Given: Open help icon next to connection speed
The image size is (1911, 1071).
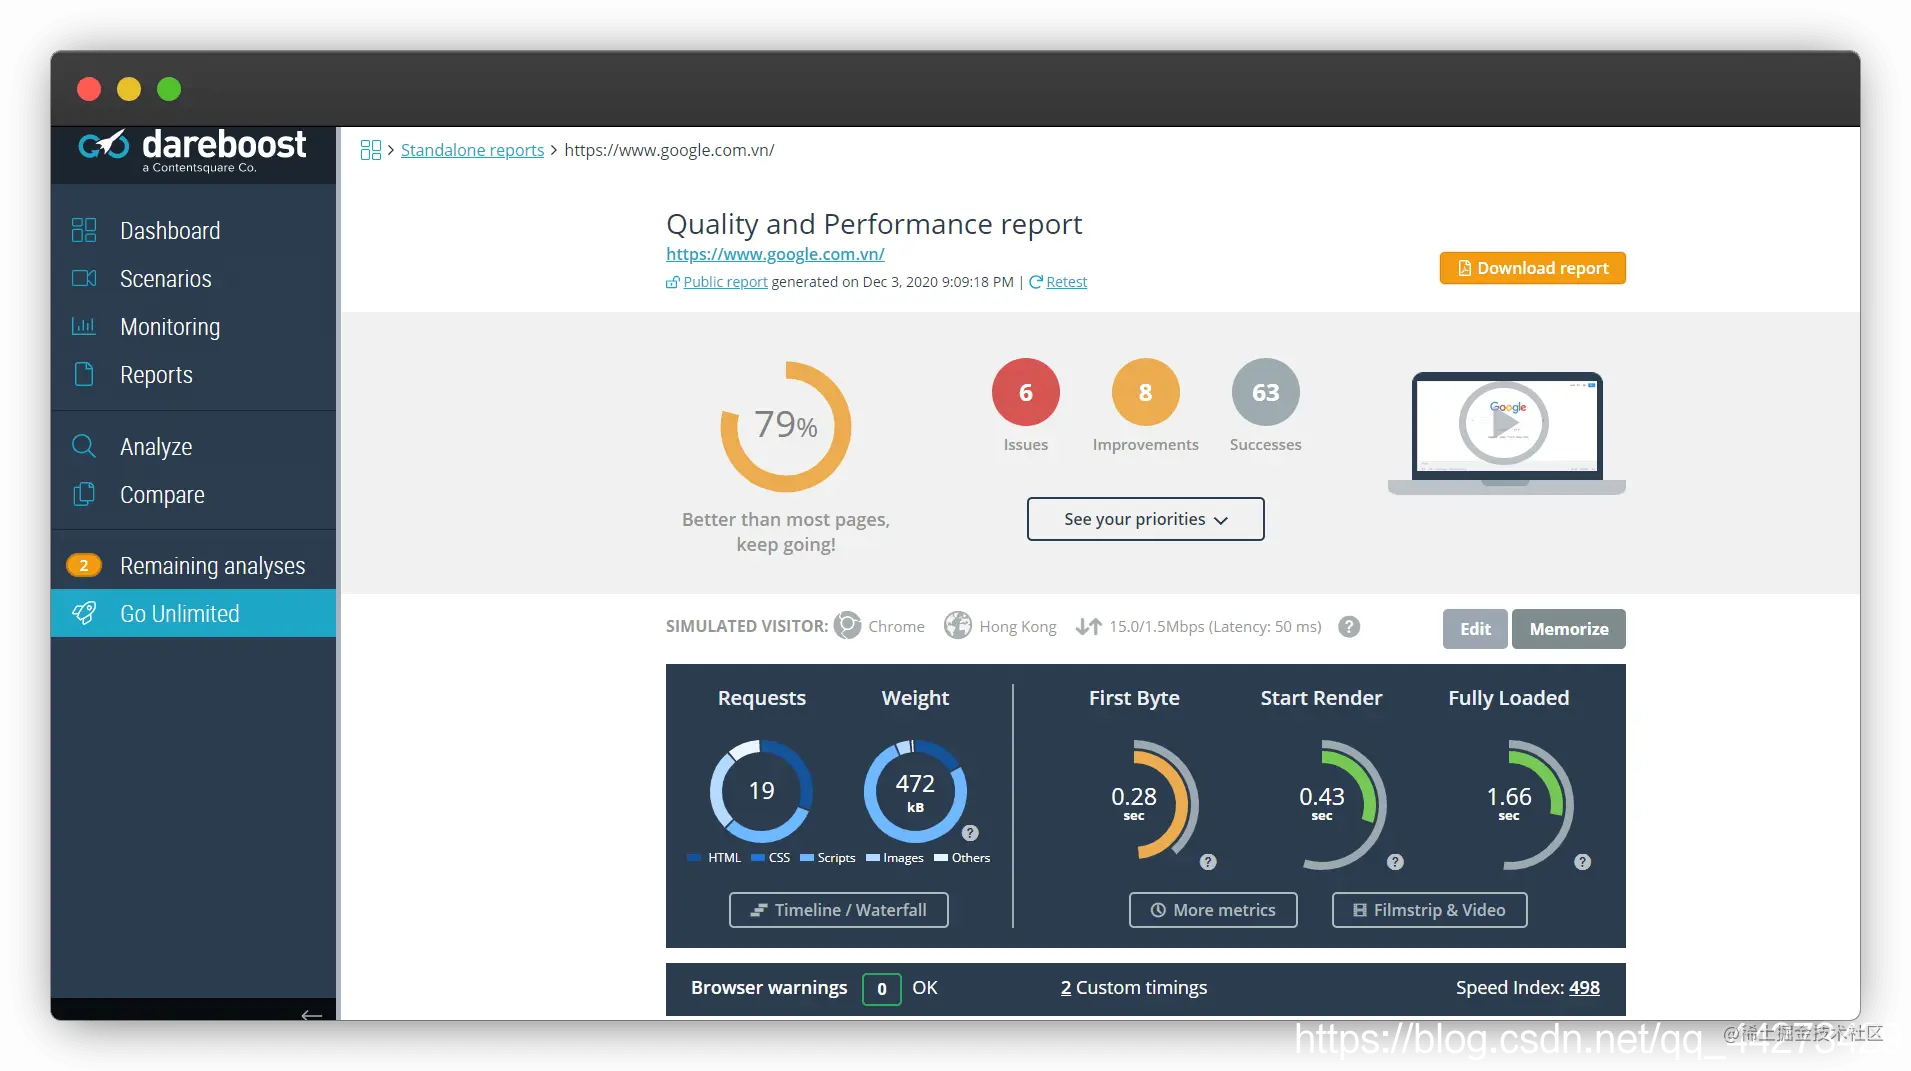Looking at the screenshot, I should coord(1349,627).
